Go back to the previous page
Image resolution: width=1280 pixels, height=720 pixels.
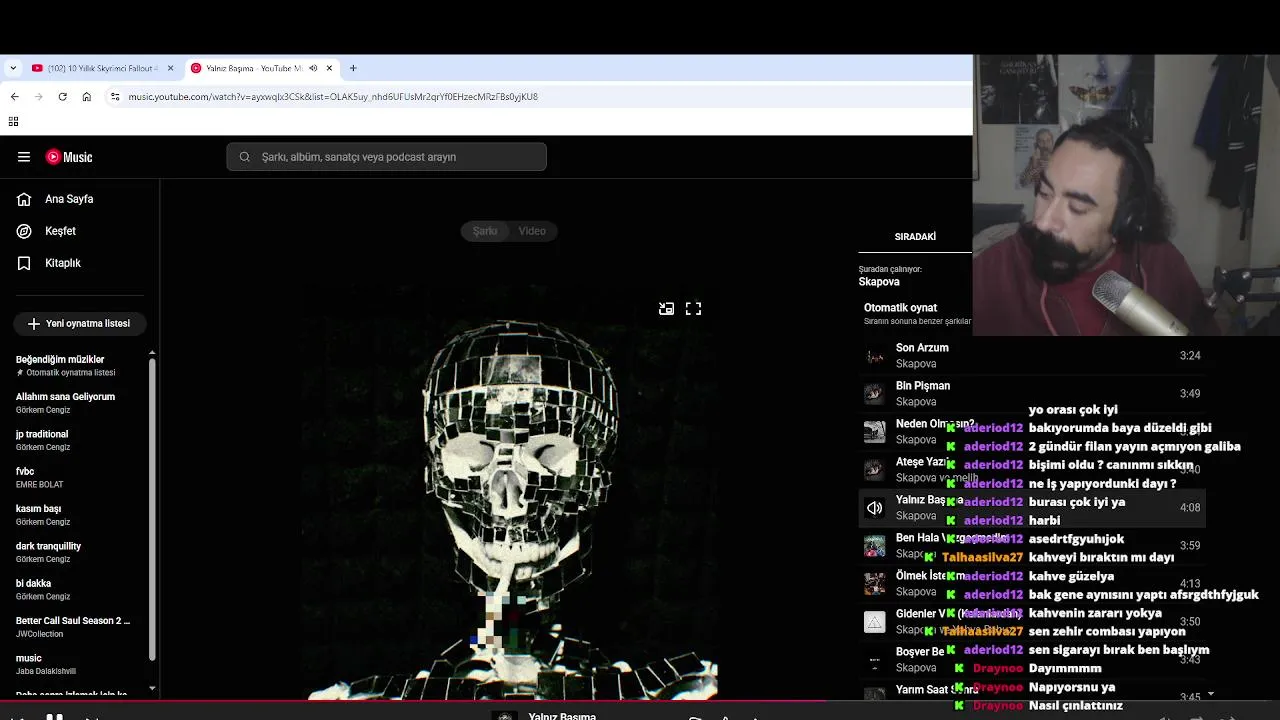coord(14,97)
